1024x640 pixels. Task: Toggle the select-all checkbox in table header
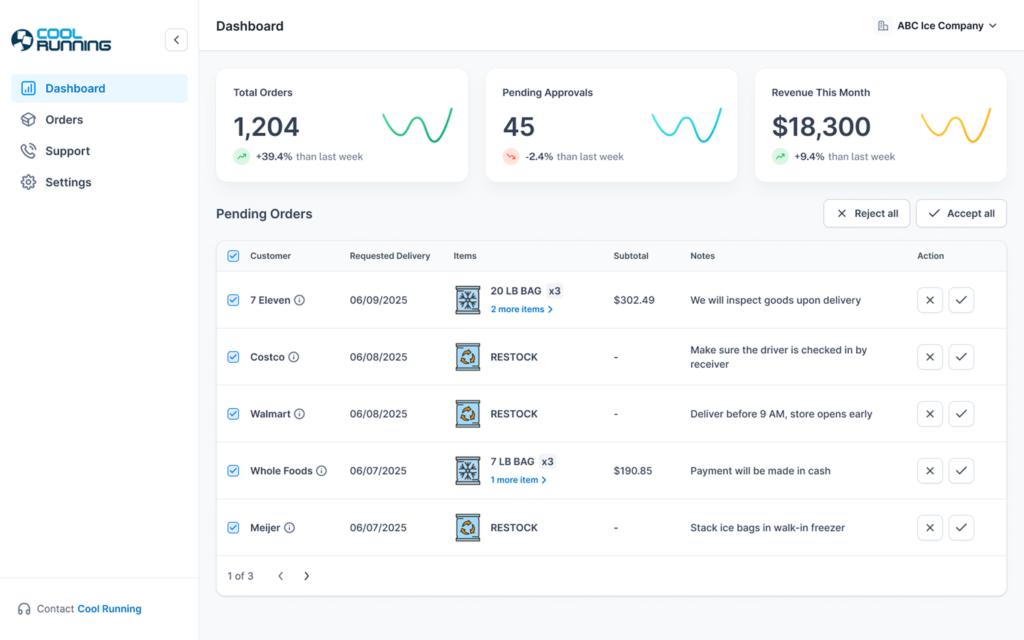tap(233, 256)
